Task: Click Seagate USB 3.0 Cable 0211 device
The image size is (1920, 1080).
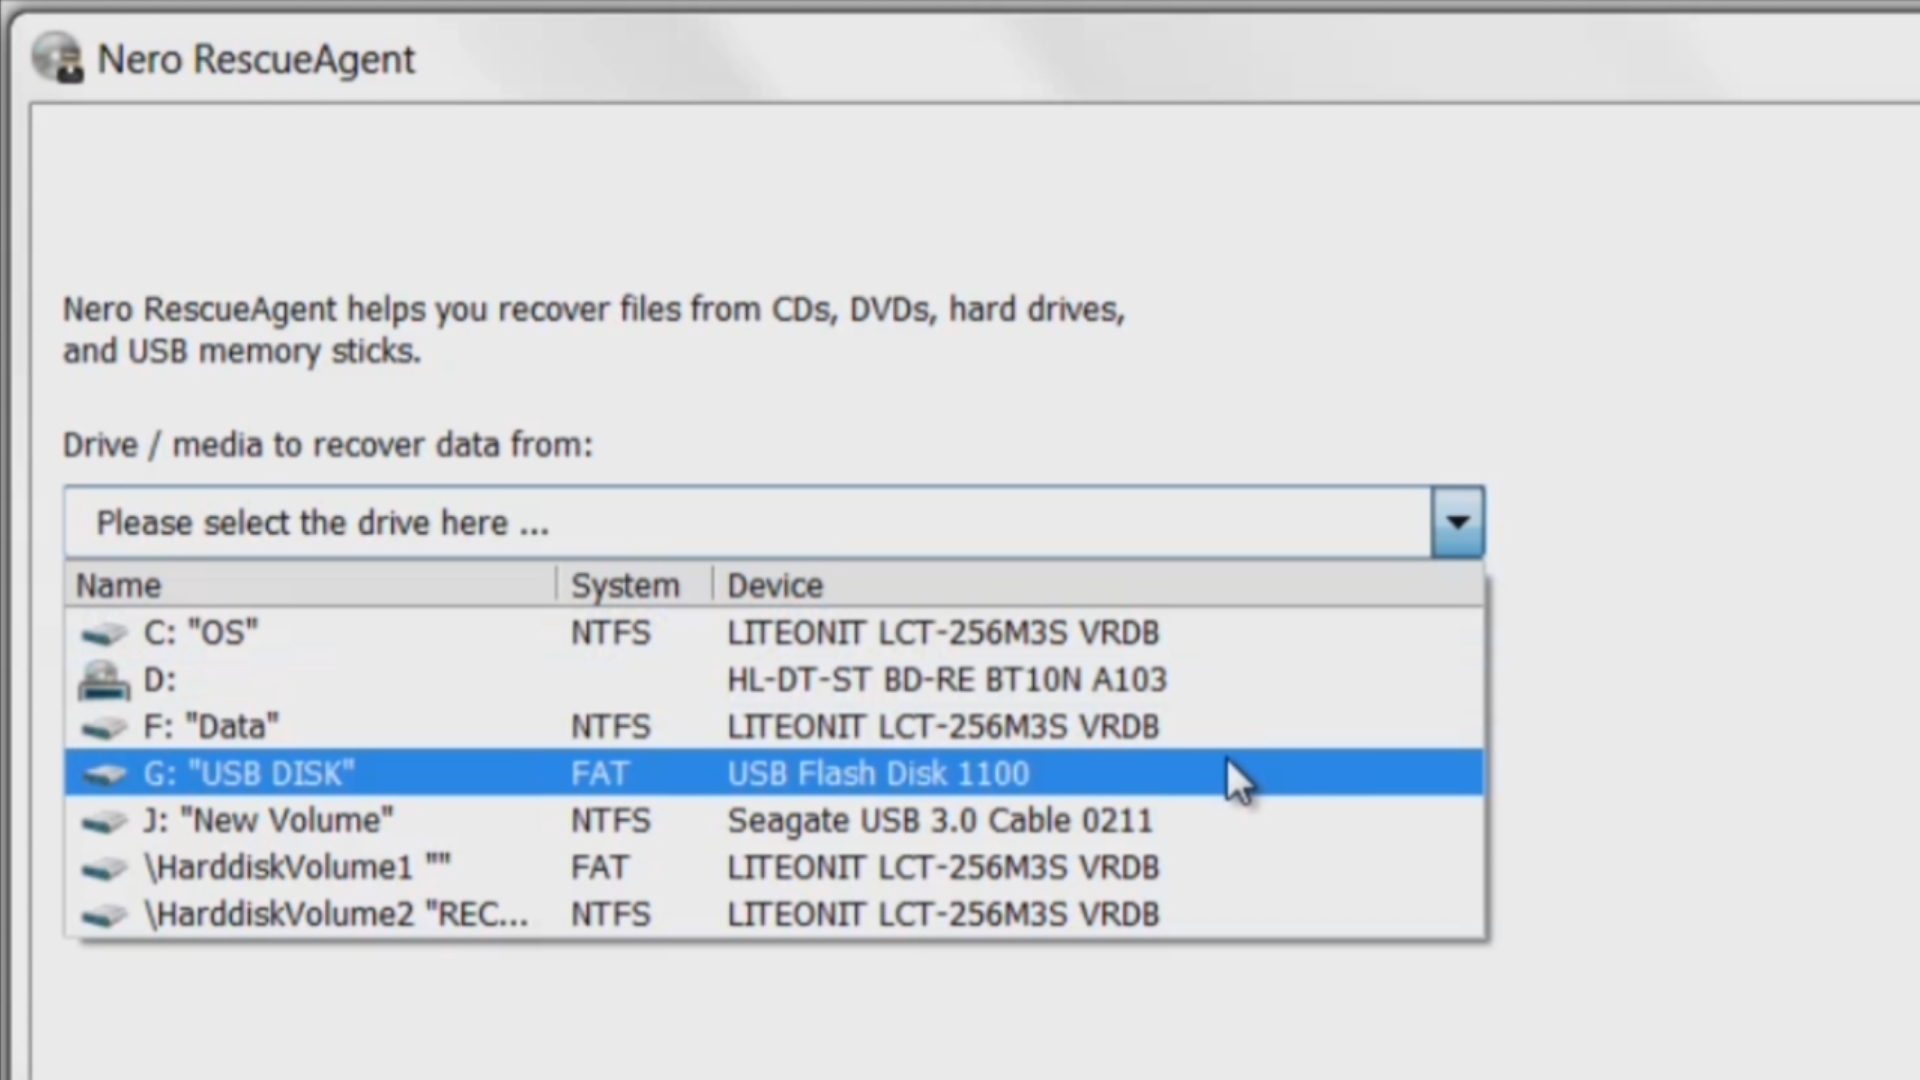Action: coord(940,820)
